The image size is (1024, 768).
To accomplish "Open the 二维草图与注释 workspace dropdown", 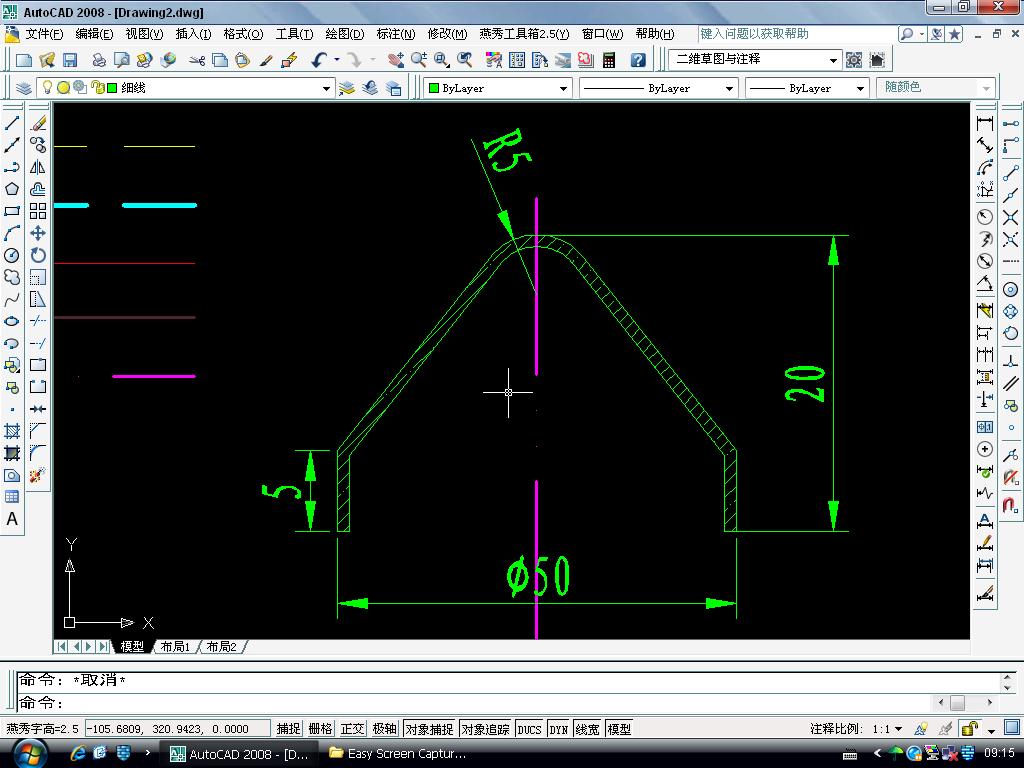I will pyautogui.click(x=833, y=60).
